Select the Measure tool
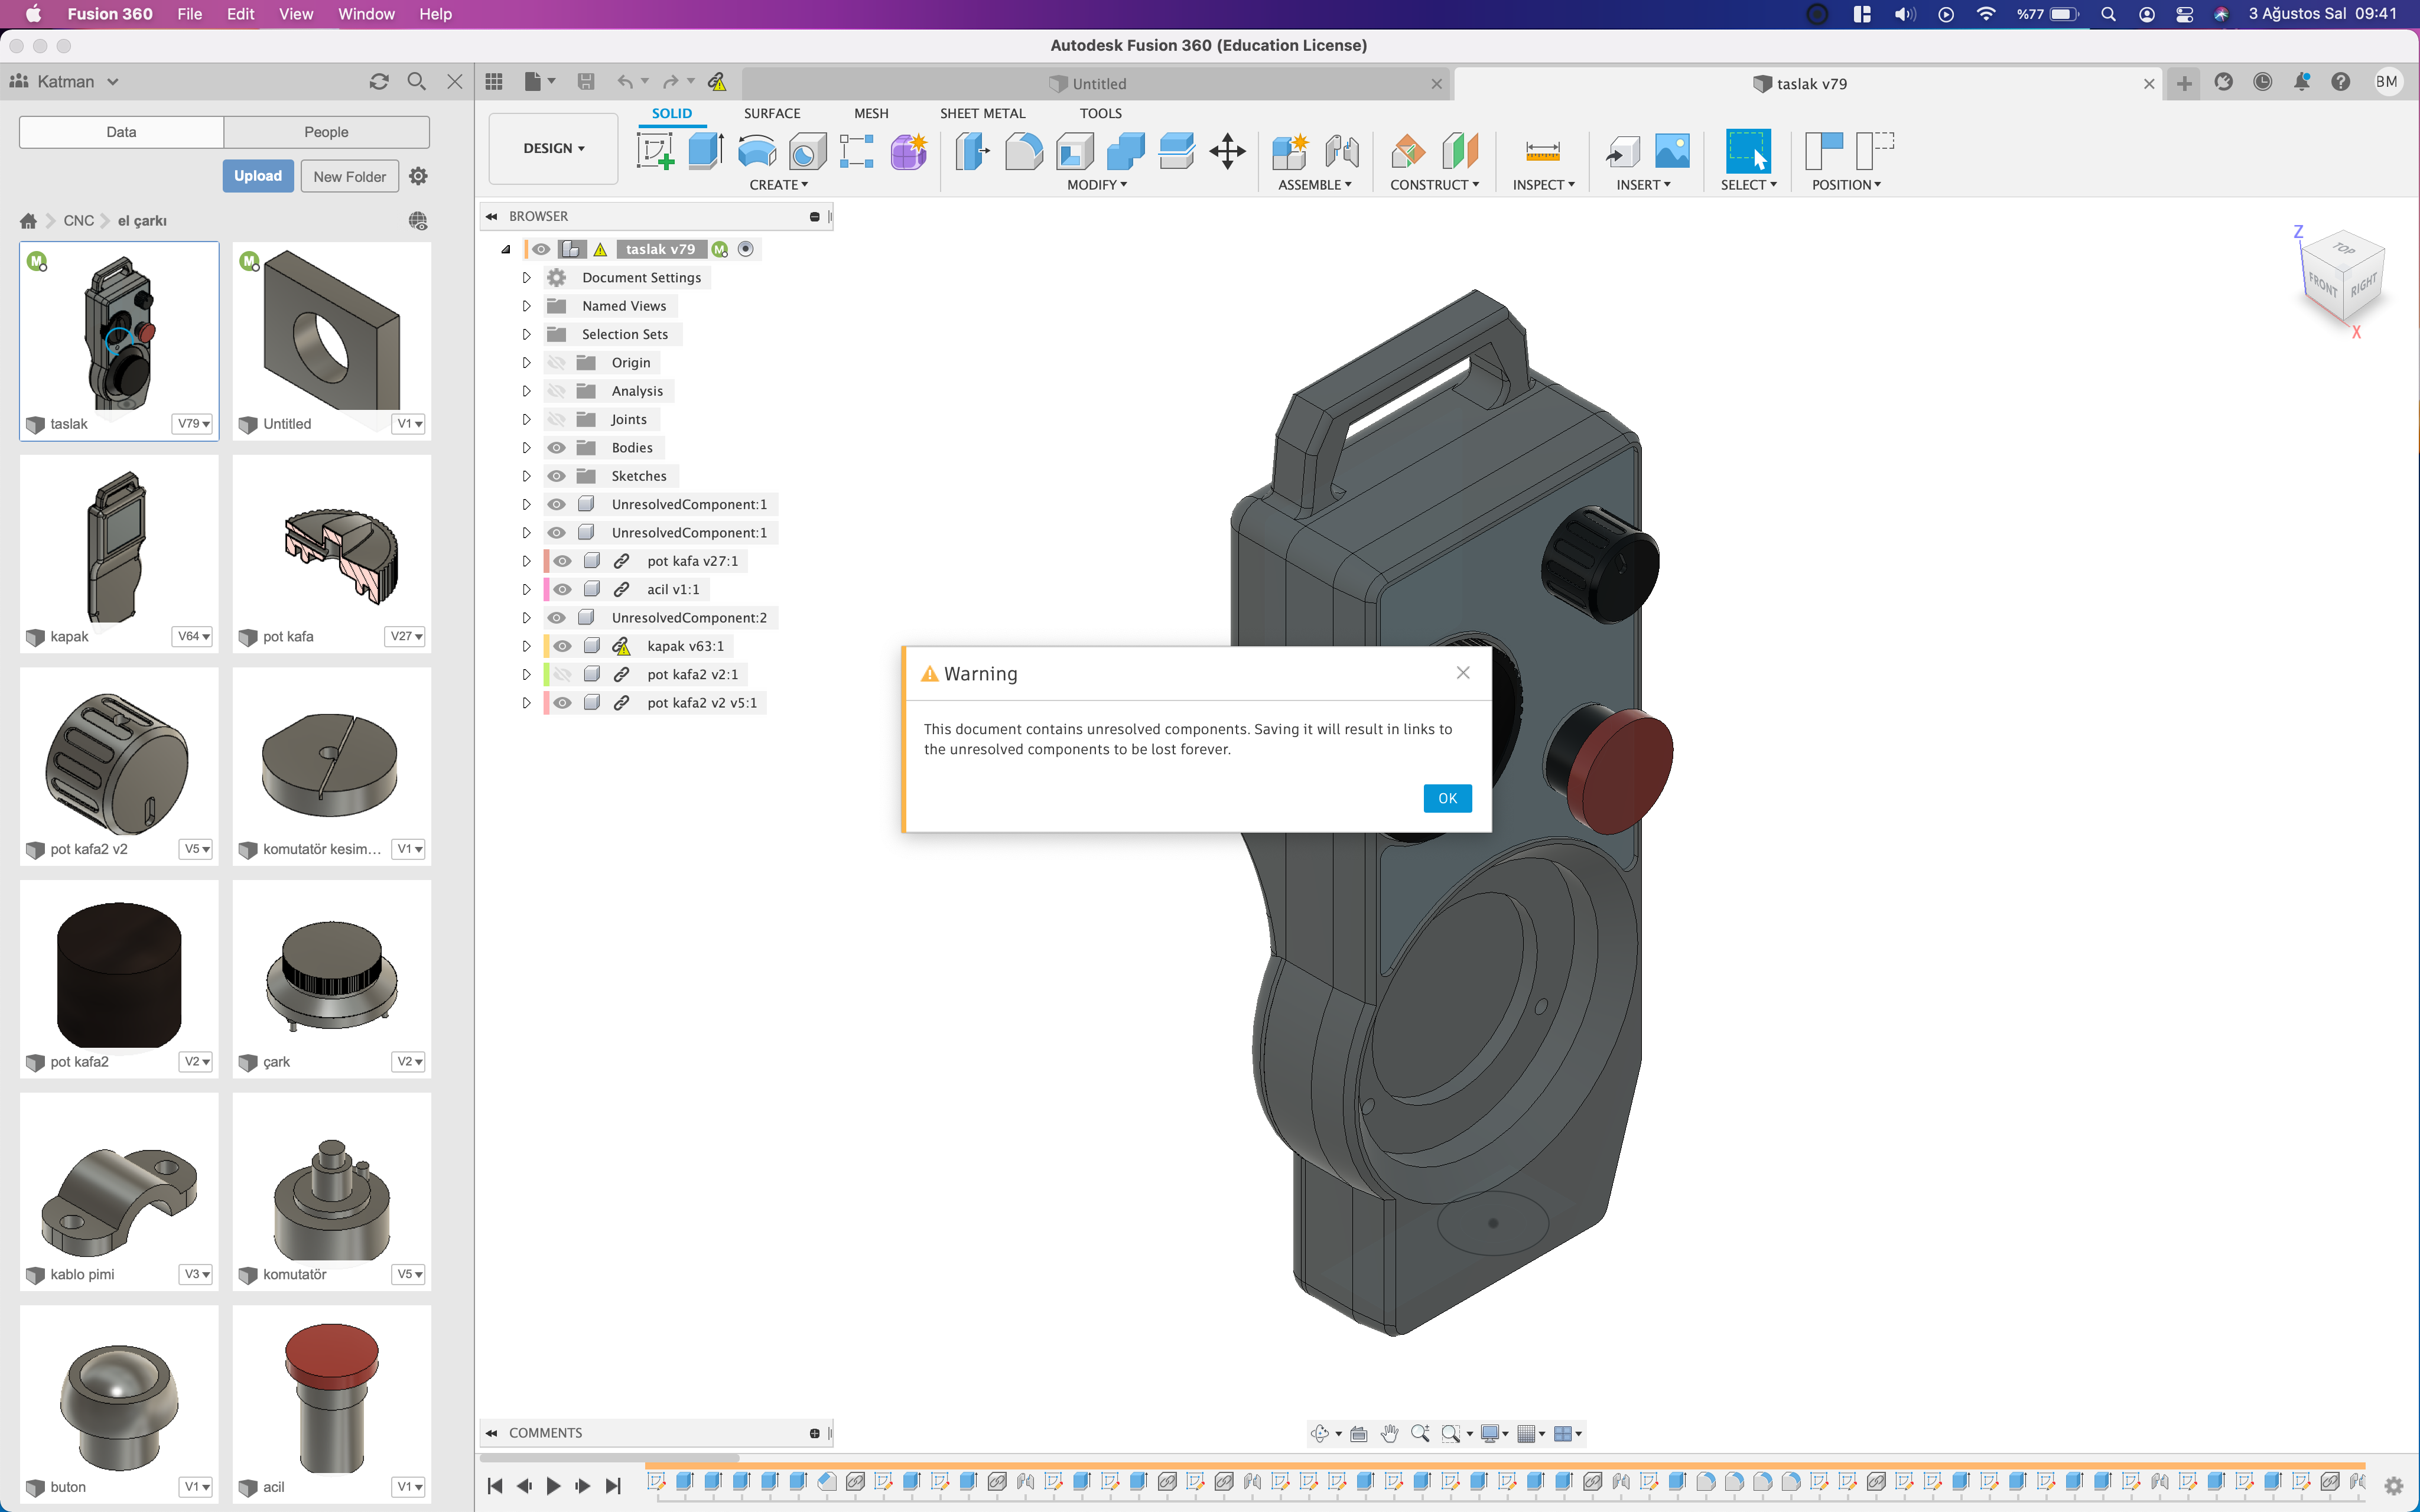The height and width of the screenshot is (1512, 2420). (x=1542, y=151)
